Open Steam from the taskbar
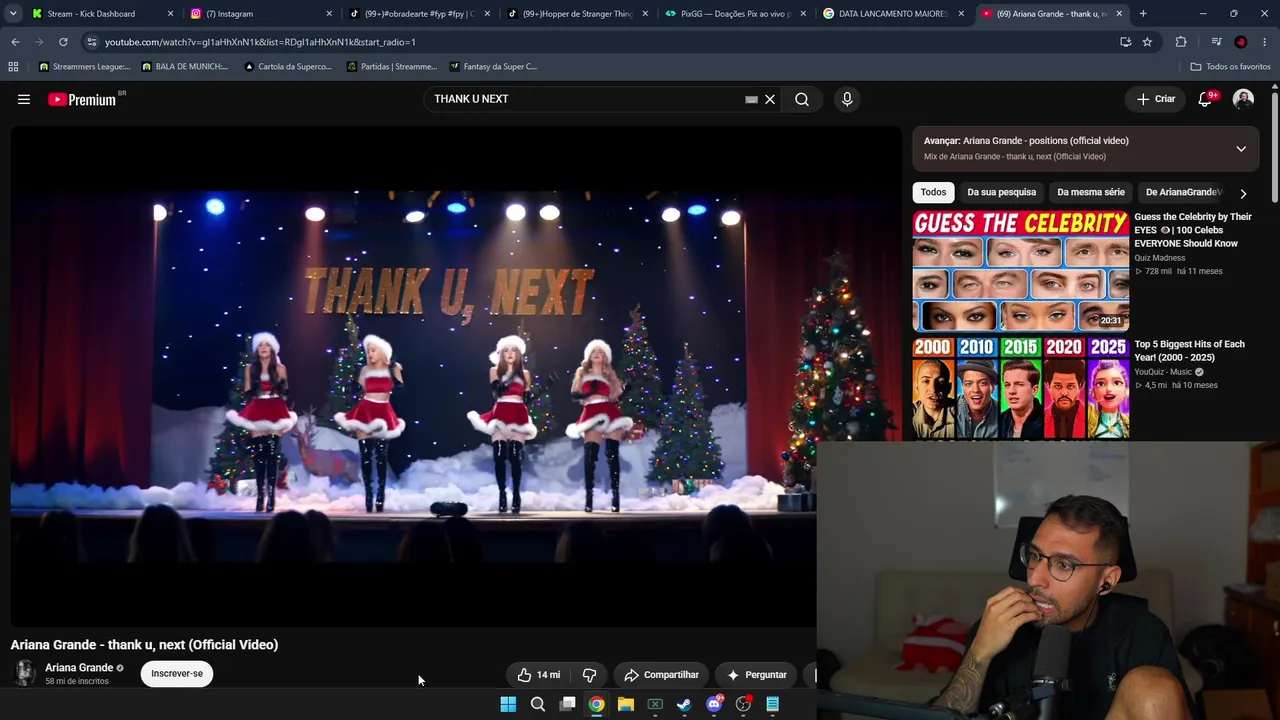 coord(684,704)
